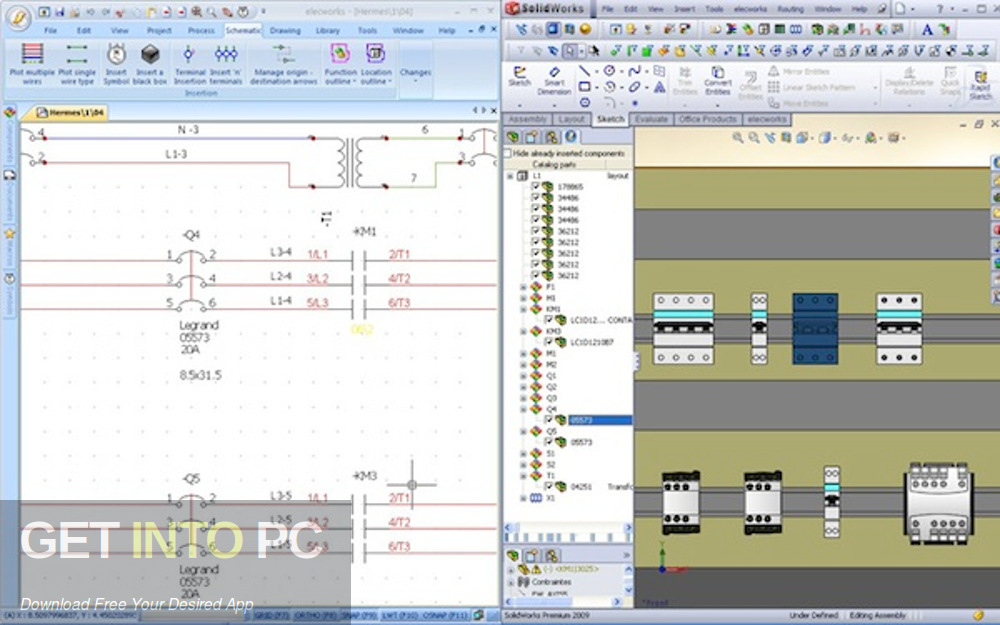The image size is (1000, 625).
Task: Switch to Evaluate tab in SolidWorks
Action: coord(651,119)
